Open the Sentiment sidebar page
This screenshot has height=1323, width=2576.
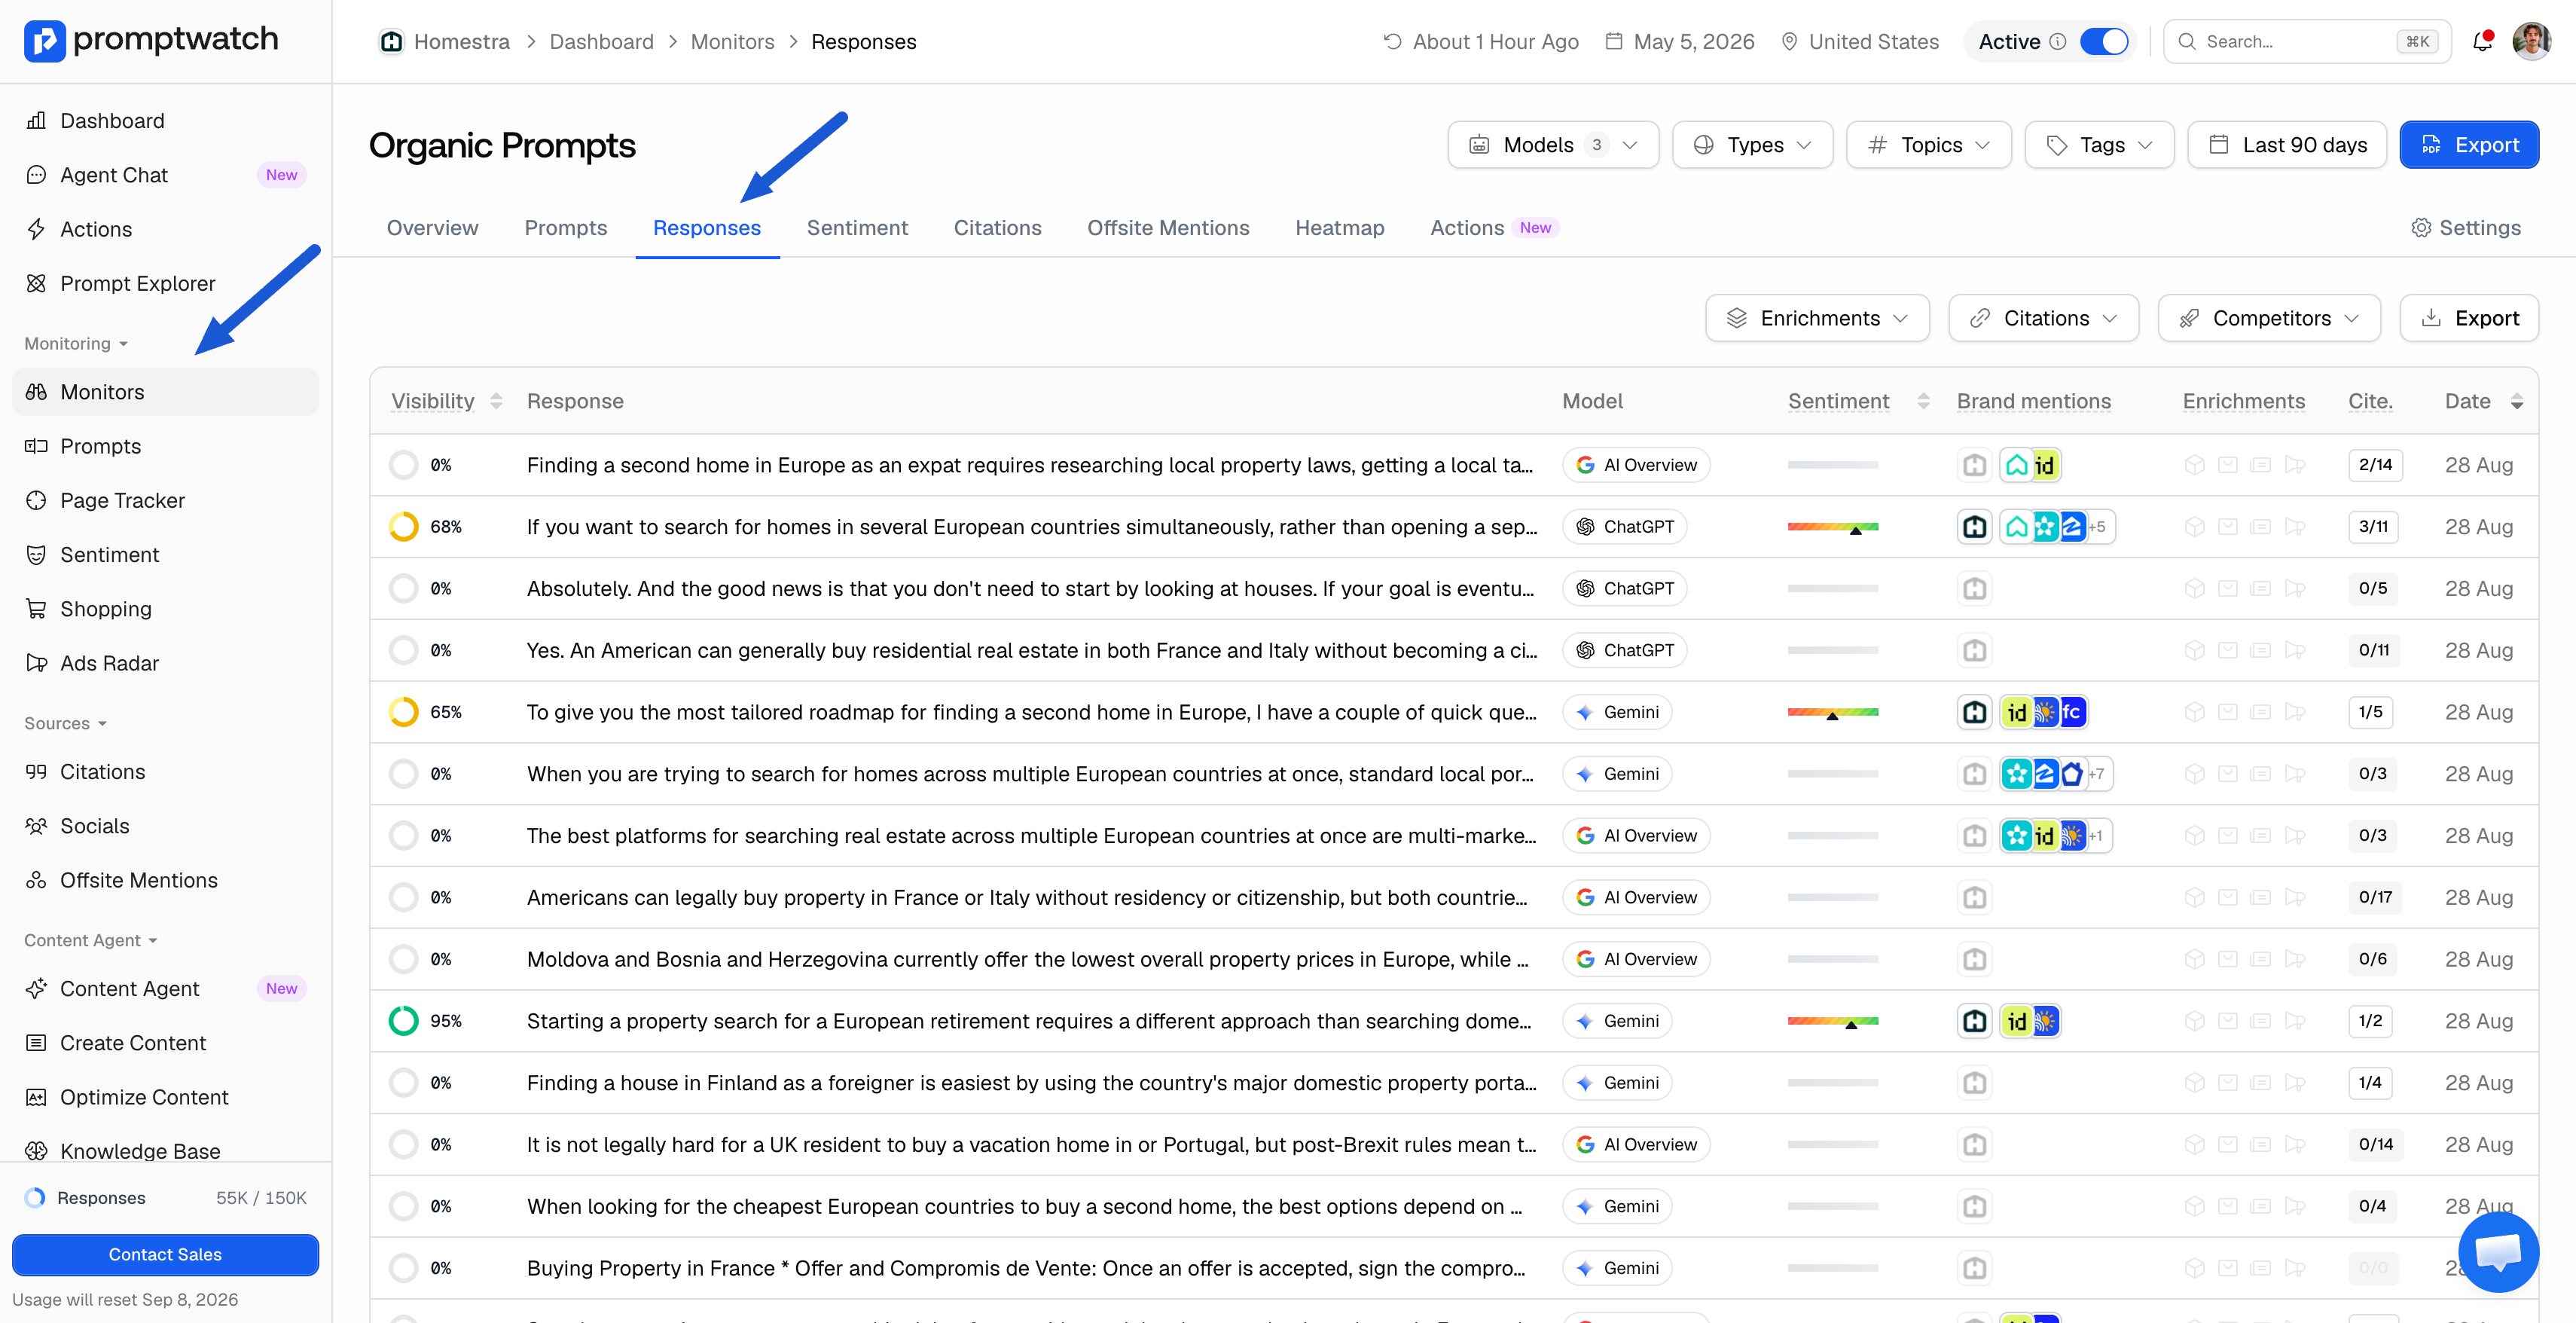tap(165, 554)
